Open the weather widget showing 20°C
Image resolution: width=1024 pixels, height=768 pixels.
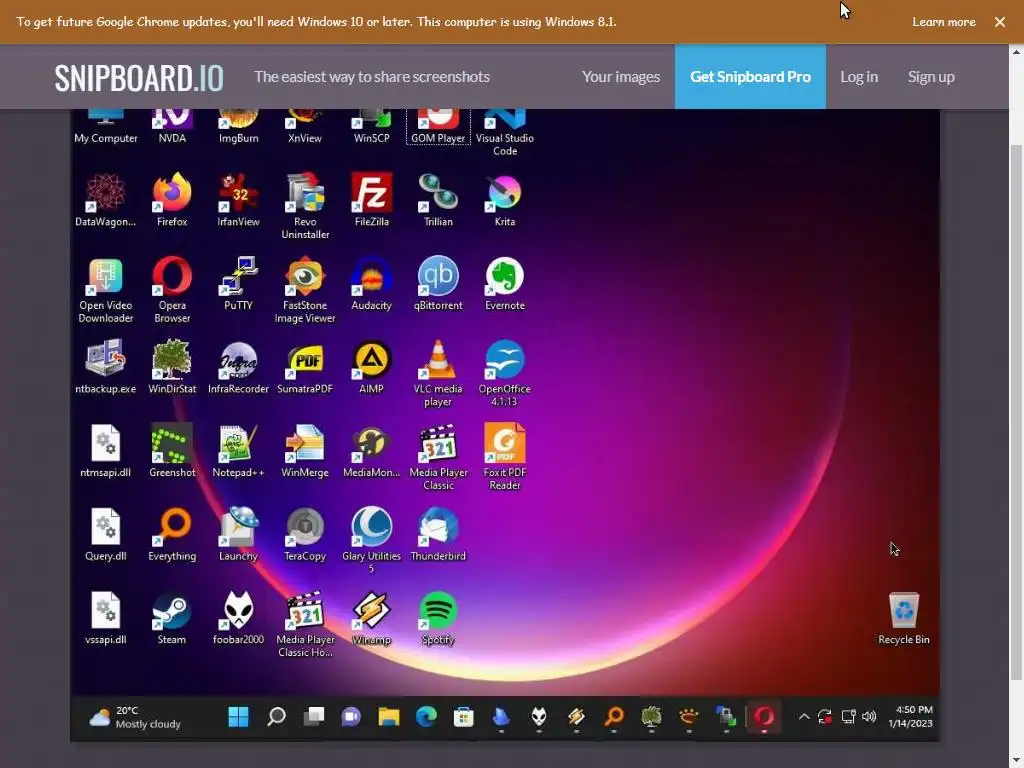pyautogui.click(x=135, y=717)
